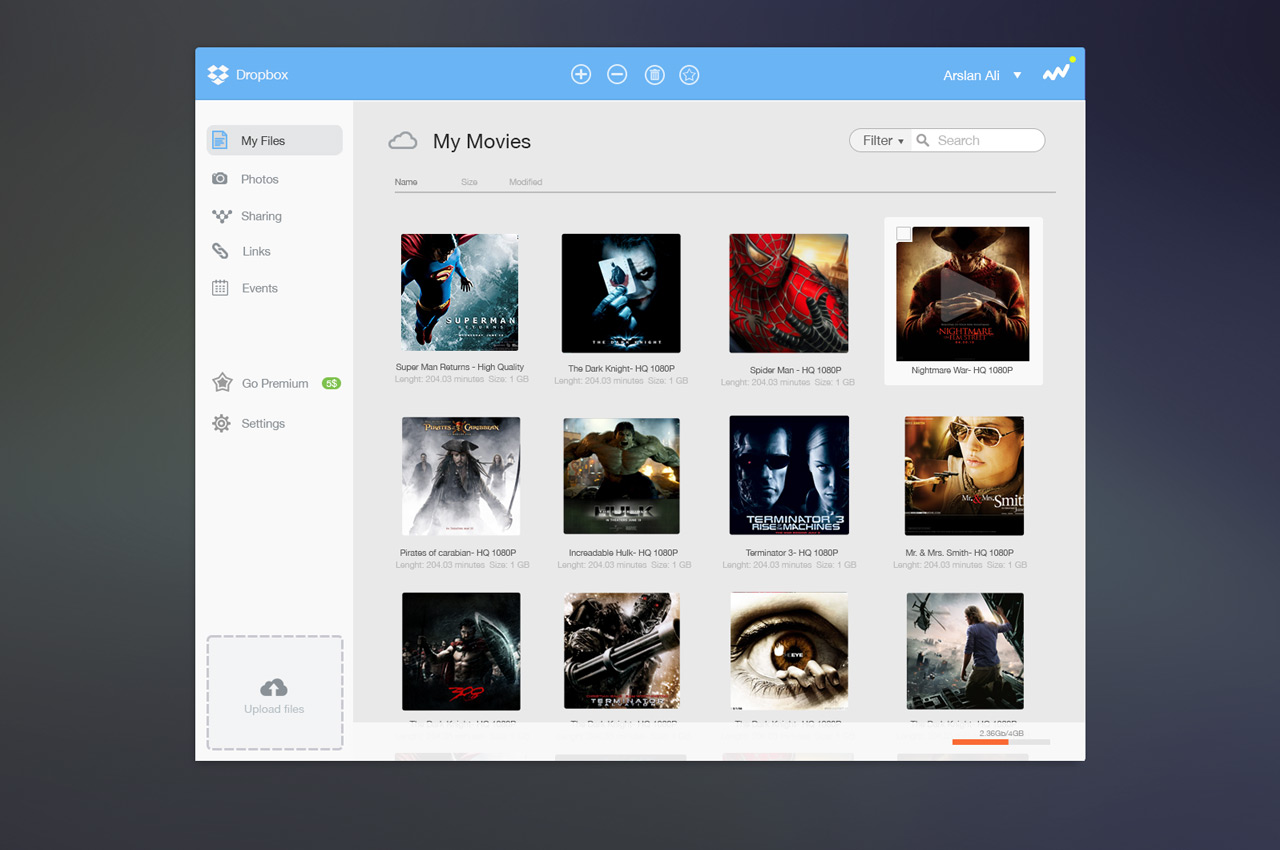Viewport: 1280px width, 850px height.
Task: Select Sharing in the sidebar
Action: [261, 216]
